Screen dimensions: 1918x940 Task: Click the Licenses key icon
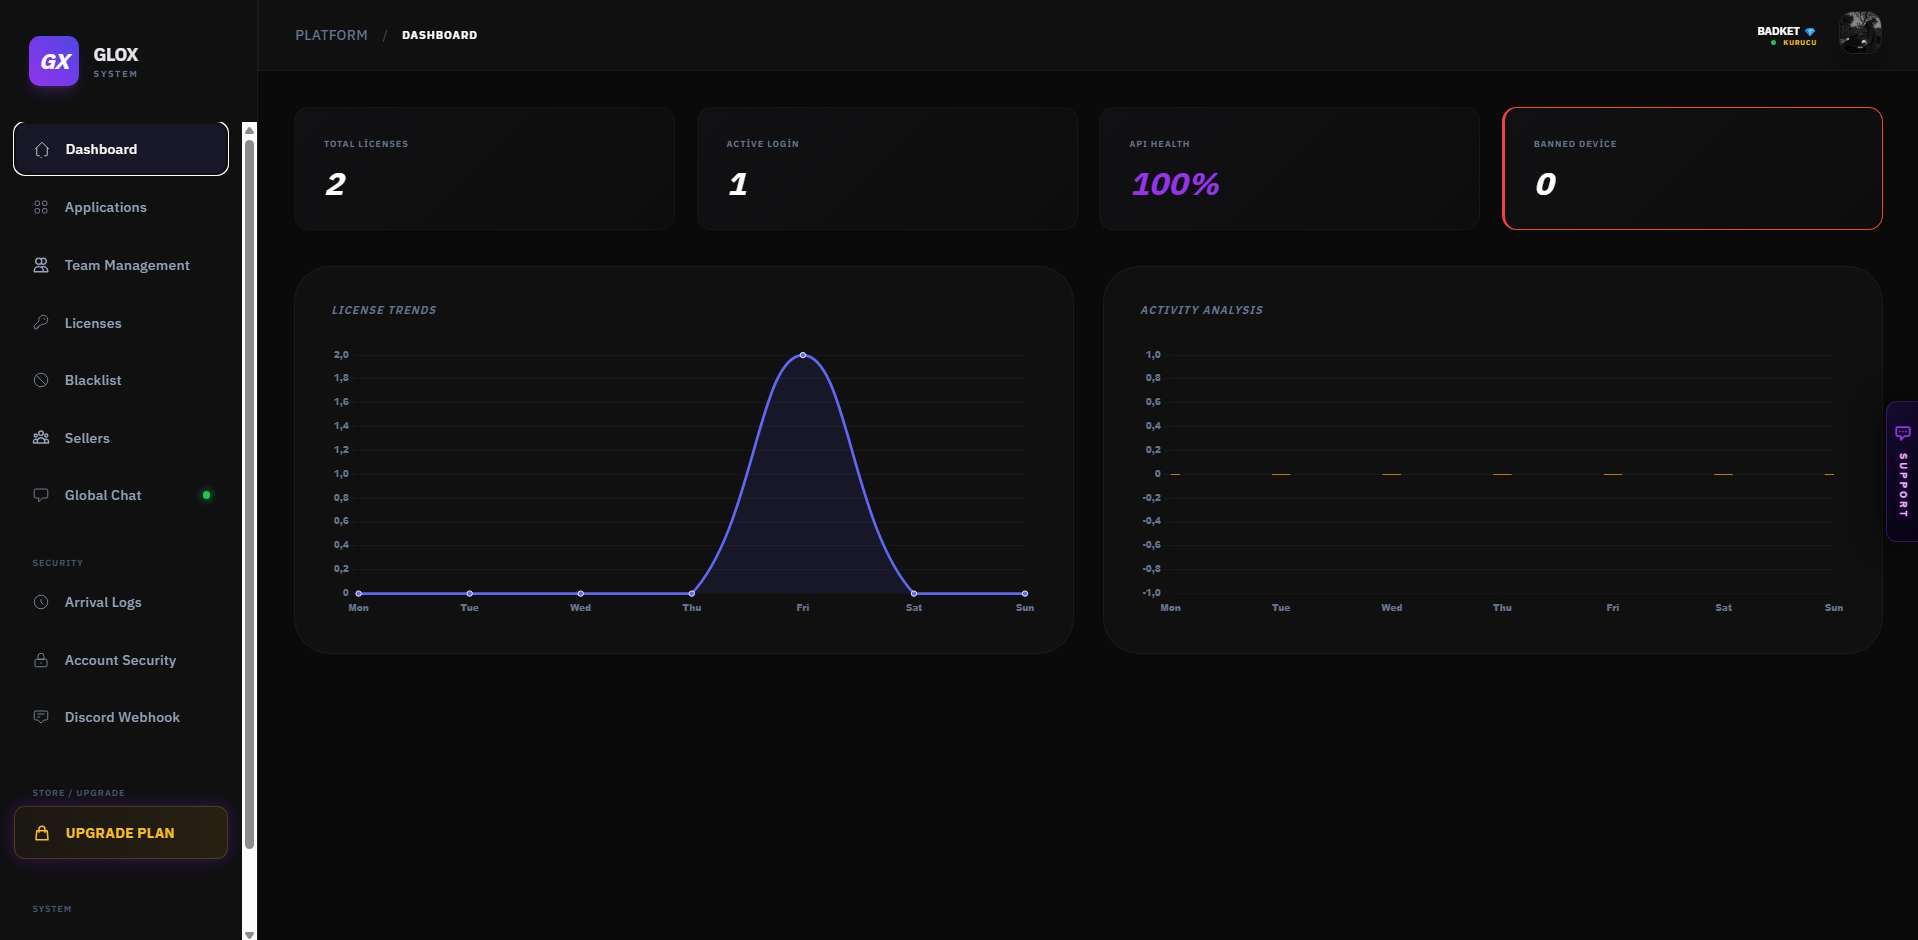coord(41,322)
